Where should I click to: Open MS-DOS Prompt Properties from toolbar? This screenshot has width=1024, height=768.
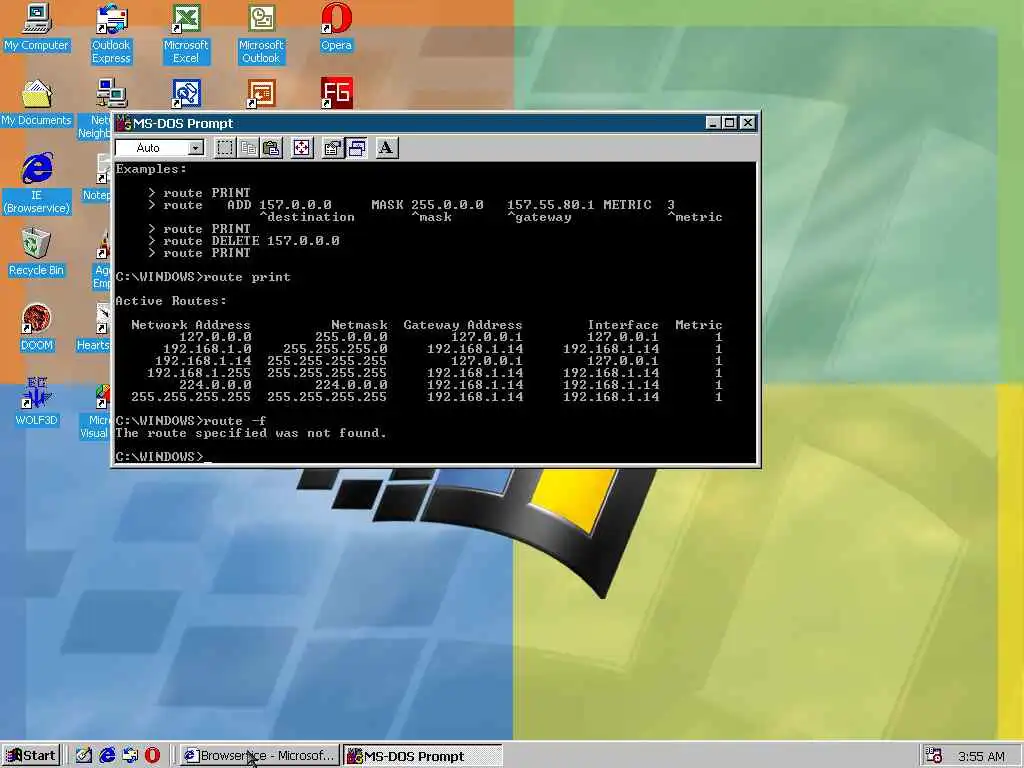tap(332, 148)
